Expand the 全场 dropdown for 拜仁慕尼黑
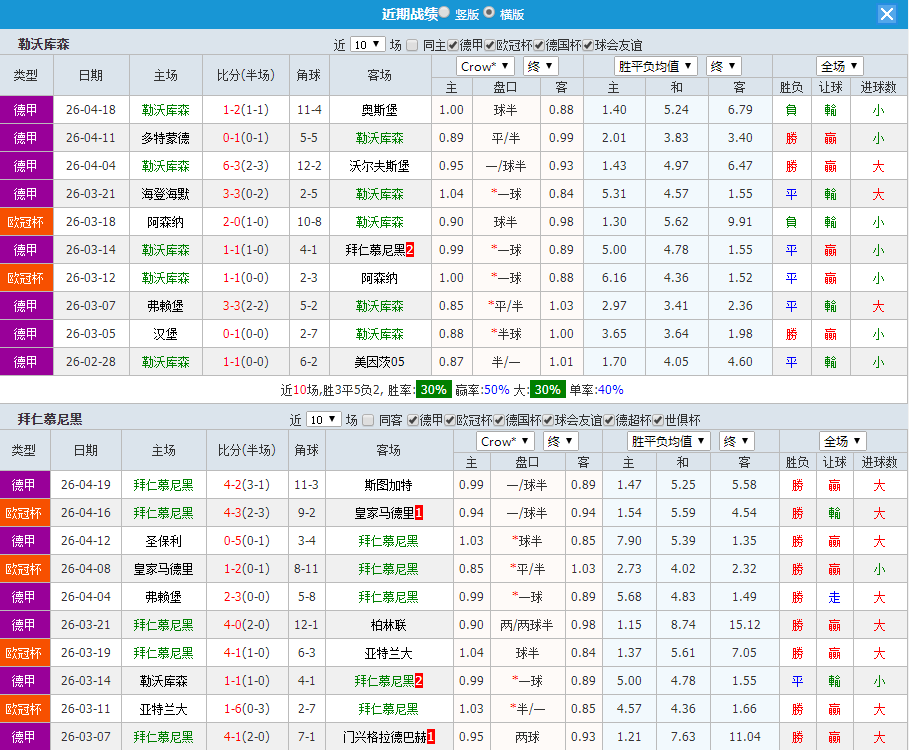This screenshot has height=750, width=909. click(x=841, y=440)
